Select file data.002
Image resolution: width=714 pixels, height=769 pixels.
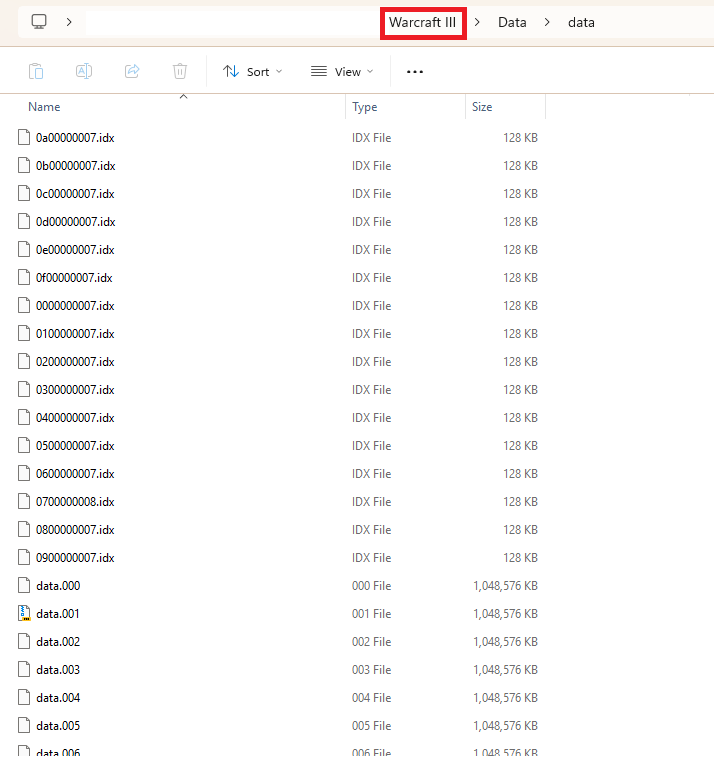coord(58,641)
